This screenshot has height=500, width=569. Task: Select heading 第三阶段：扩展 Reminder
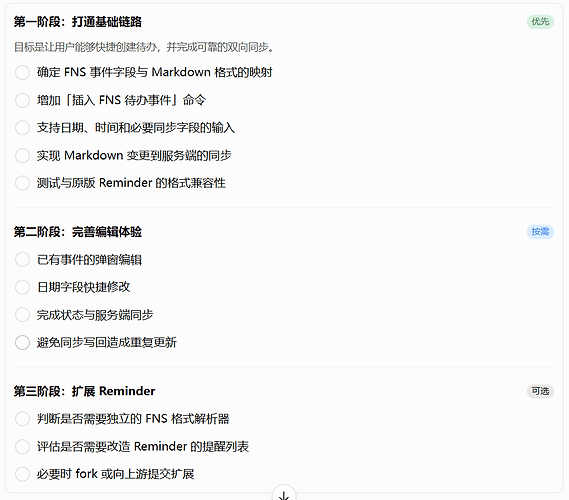[84, 391]
